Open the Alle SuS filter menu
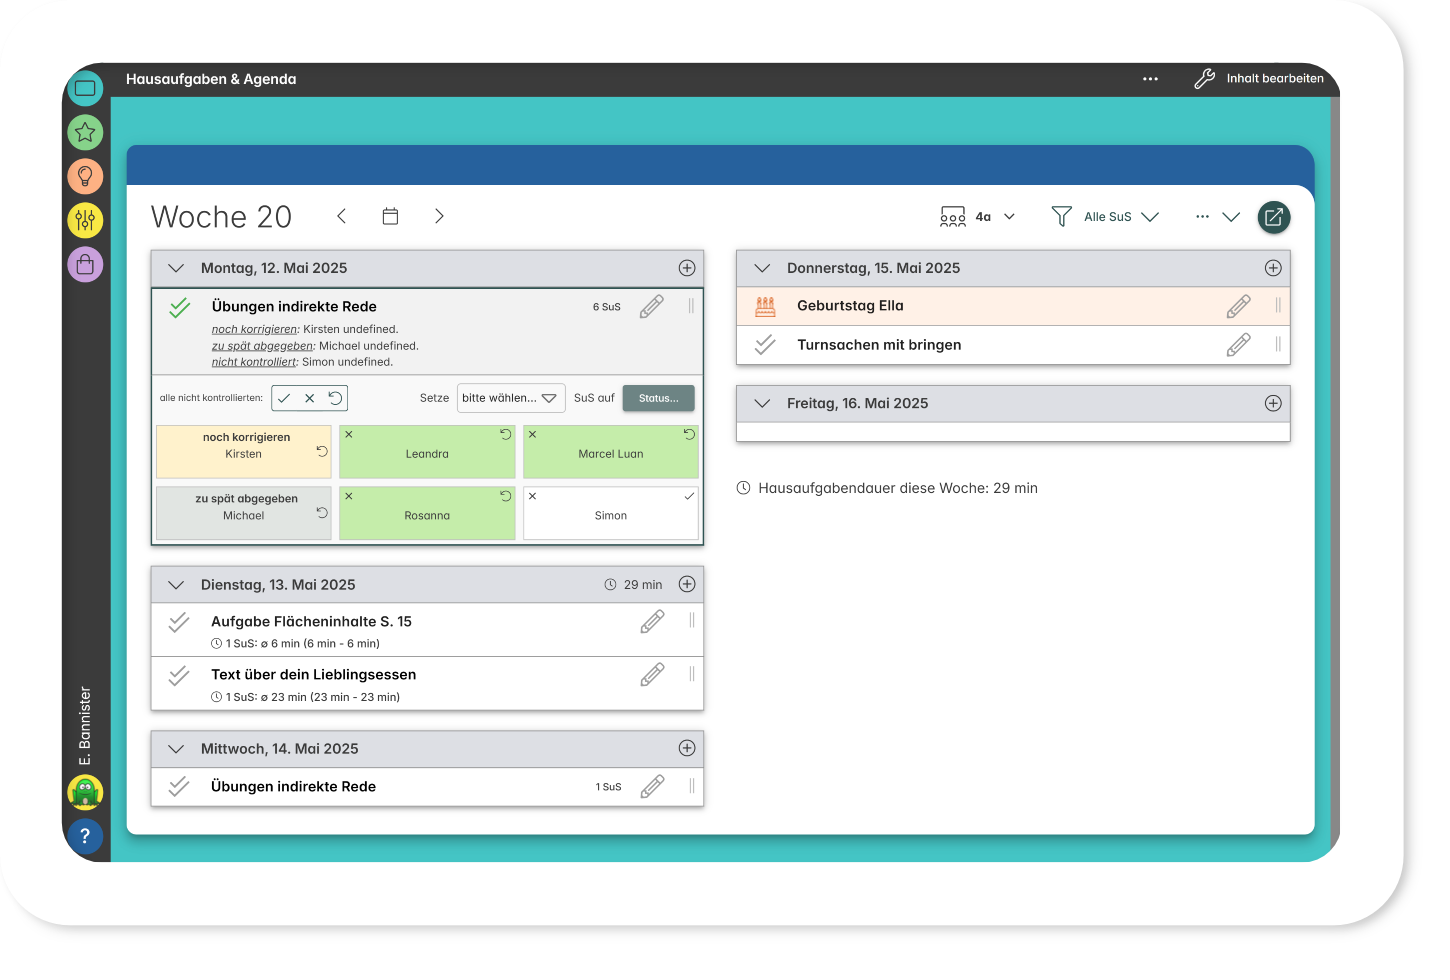The image size is (1450, 980). (x=1106, y=217)
